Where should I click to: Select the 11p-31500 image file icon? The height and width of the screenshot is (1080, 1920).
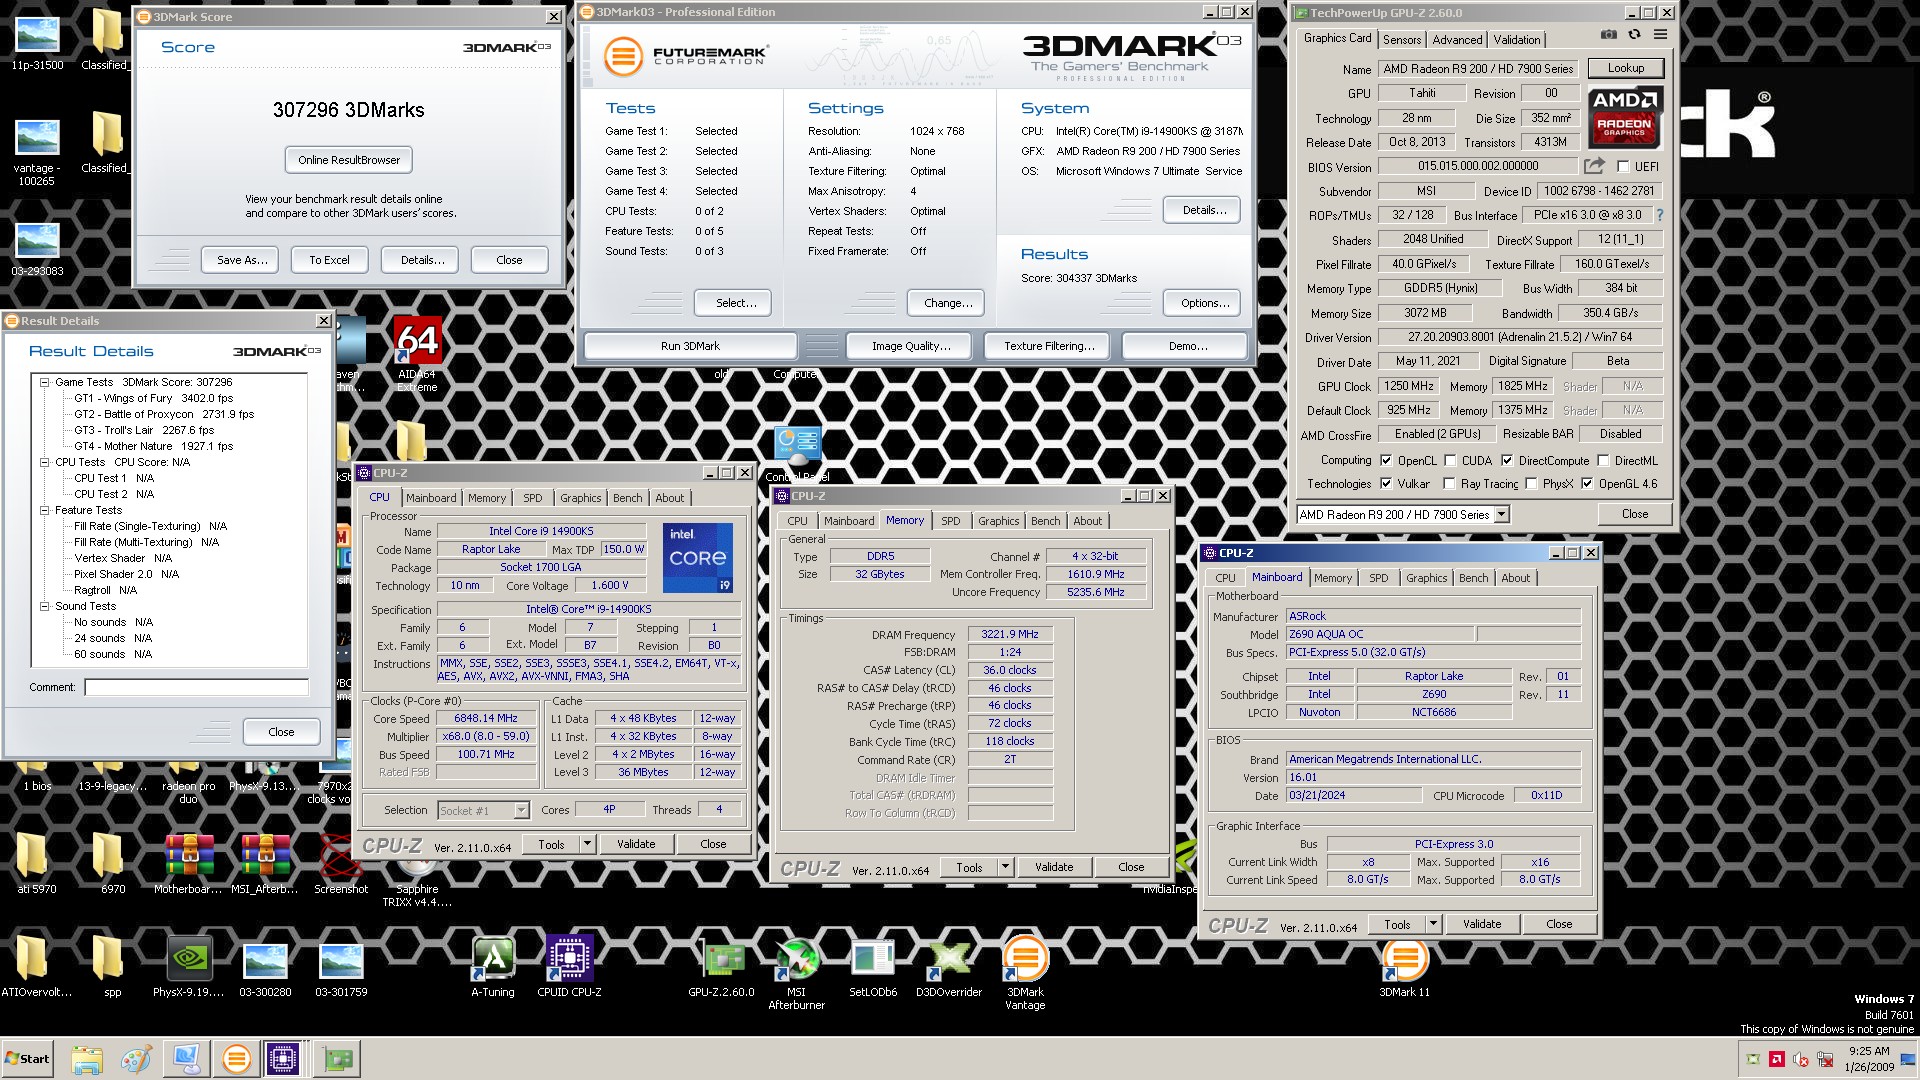point(37,40)
